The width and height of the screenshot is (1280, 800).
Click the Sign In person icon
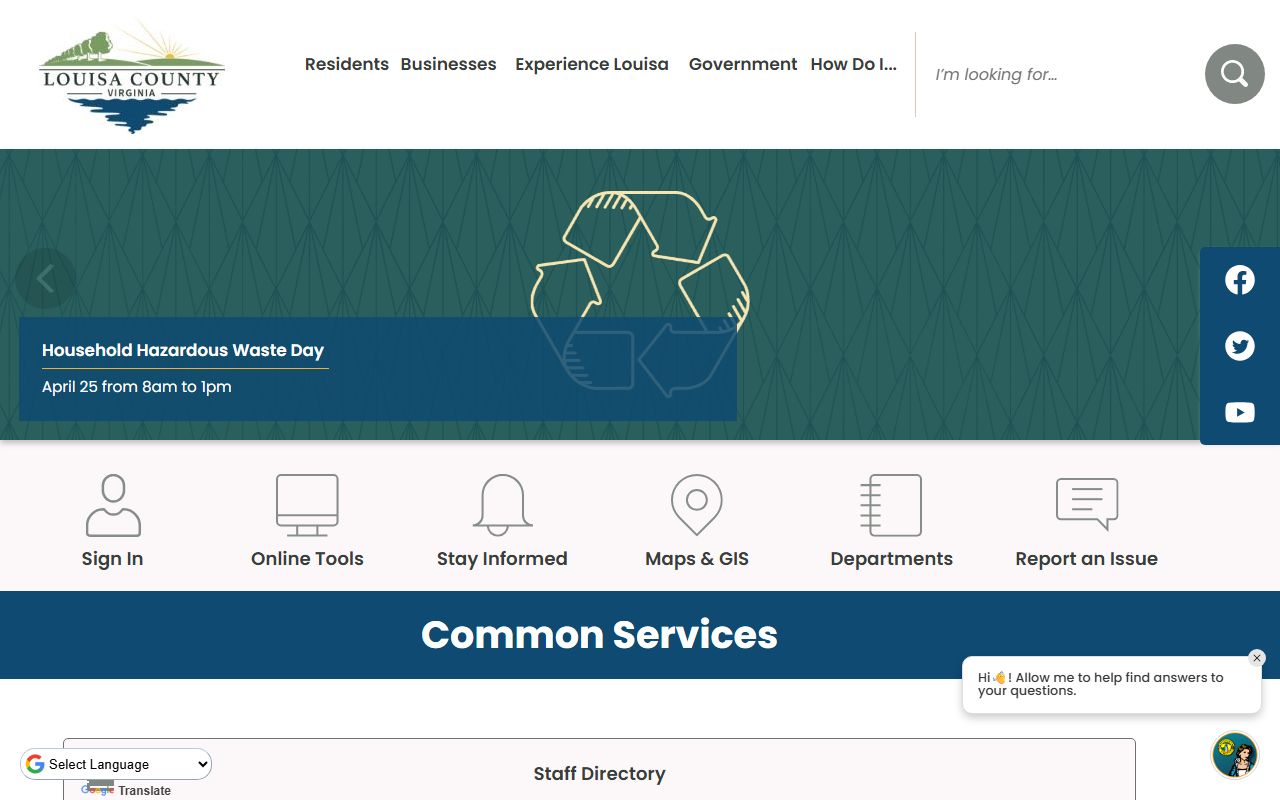pos(113,506)
